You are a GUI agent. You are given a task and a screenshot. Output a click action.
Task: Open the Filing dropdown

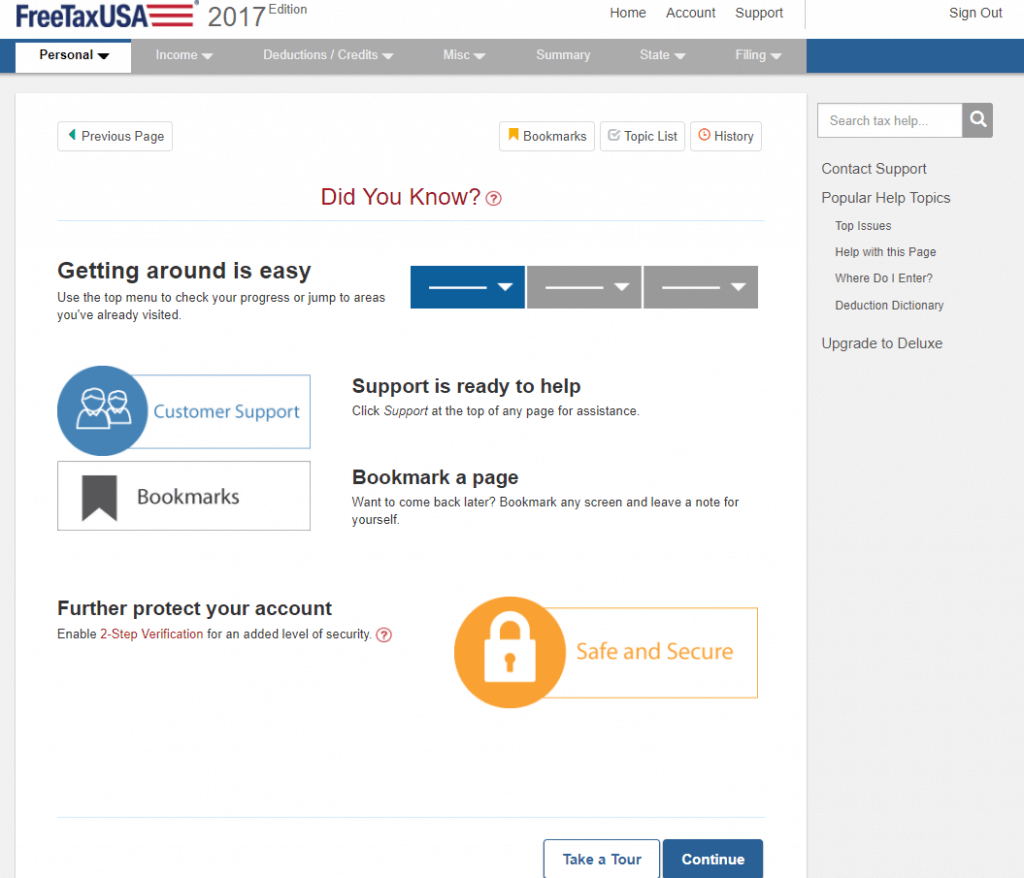coord(758,55)
